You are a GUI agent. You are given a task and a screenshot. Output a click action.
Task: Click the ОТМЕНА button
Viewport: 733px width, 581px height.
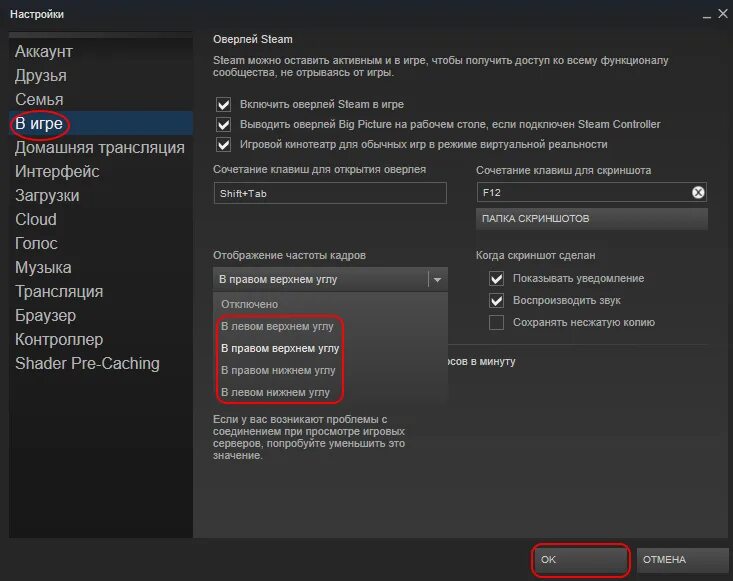point(683,559)
